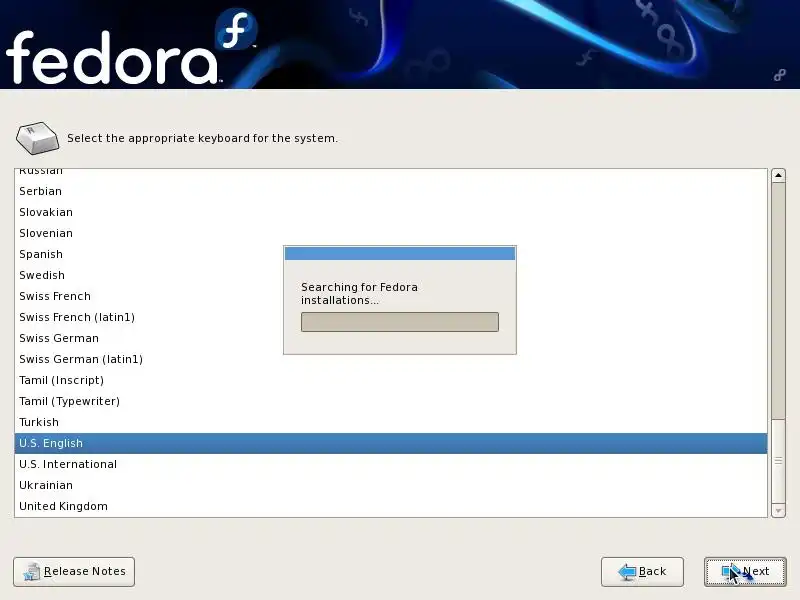800x600 pixels.
Task: Proceed with the Next button
Action: pyautogui.click(x=745, y=571)
